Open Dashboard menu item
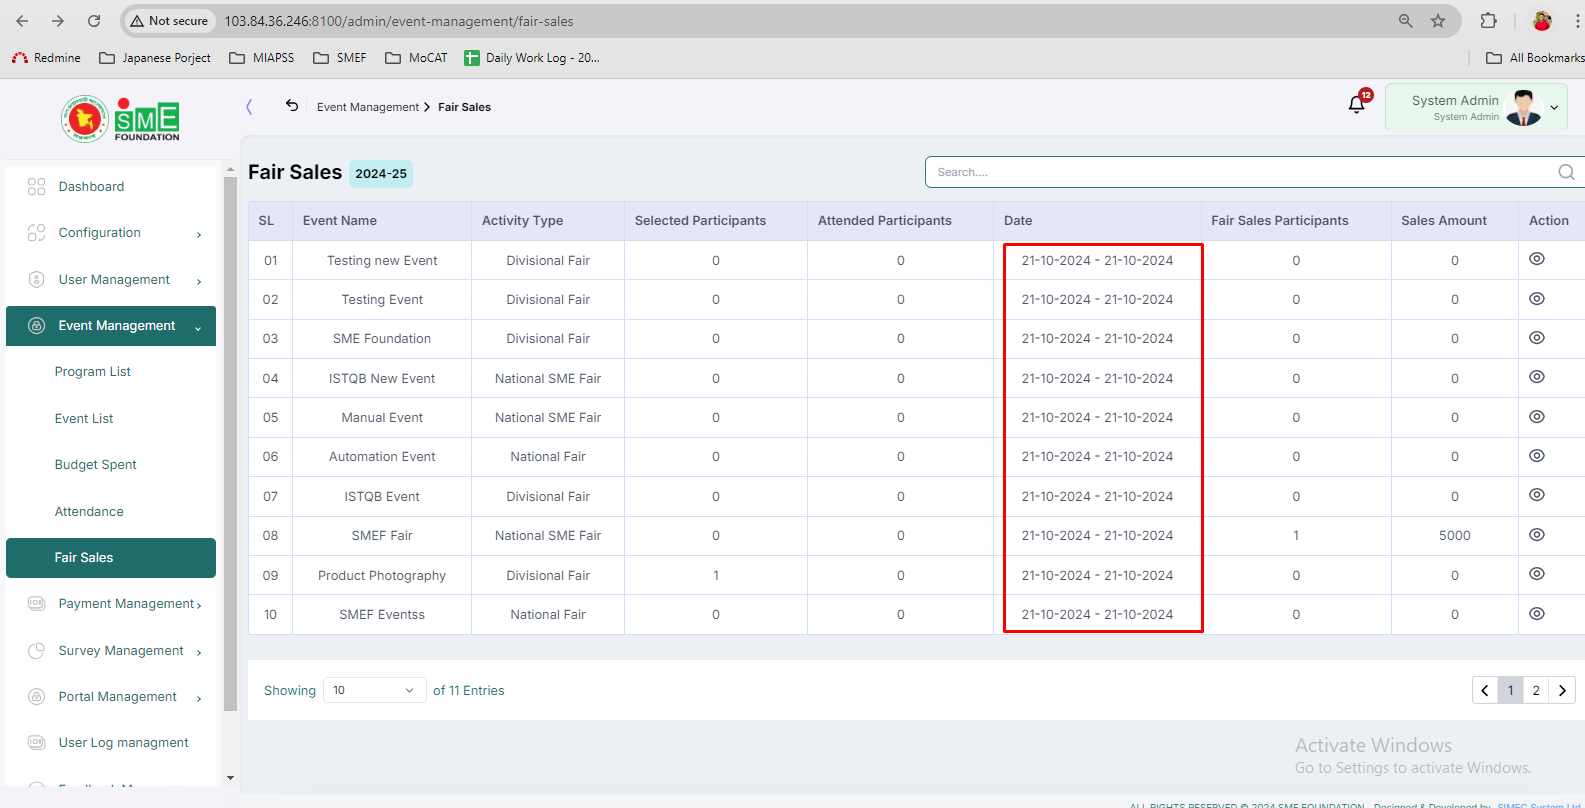The height and width of the screenshot is (808, 1585). (x=91, y=187)
